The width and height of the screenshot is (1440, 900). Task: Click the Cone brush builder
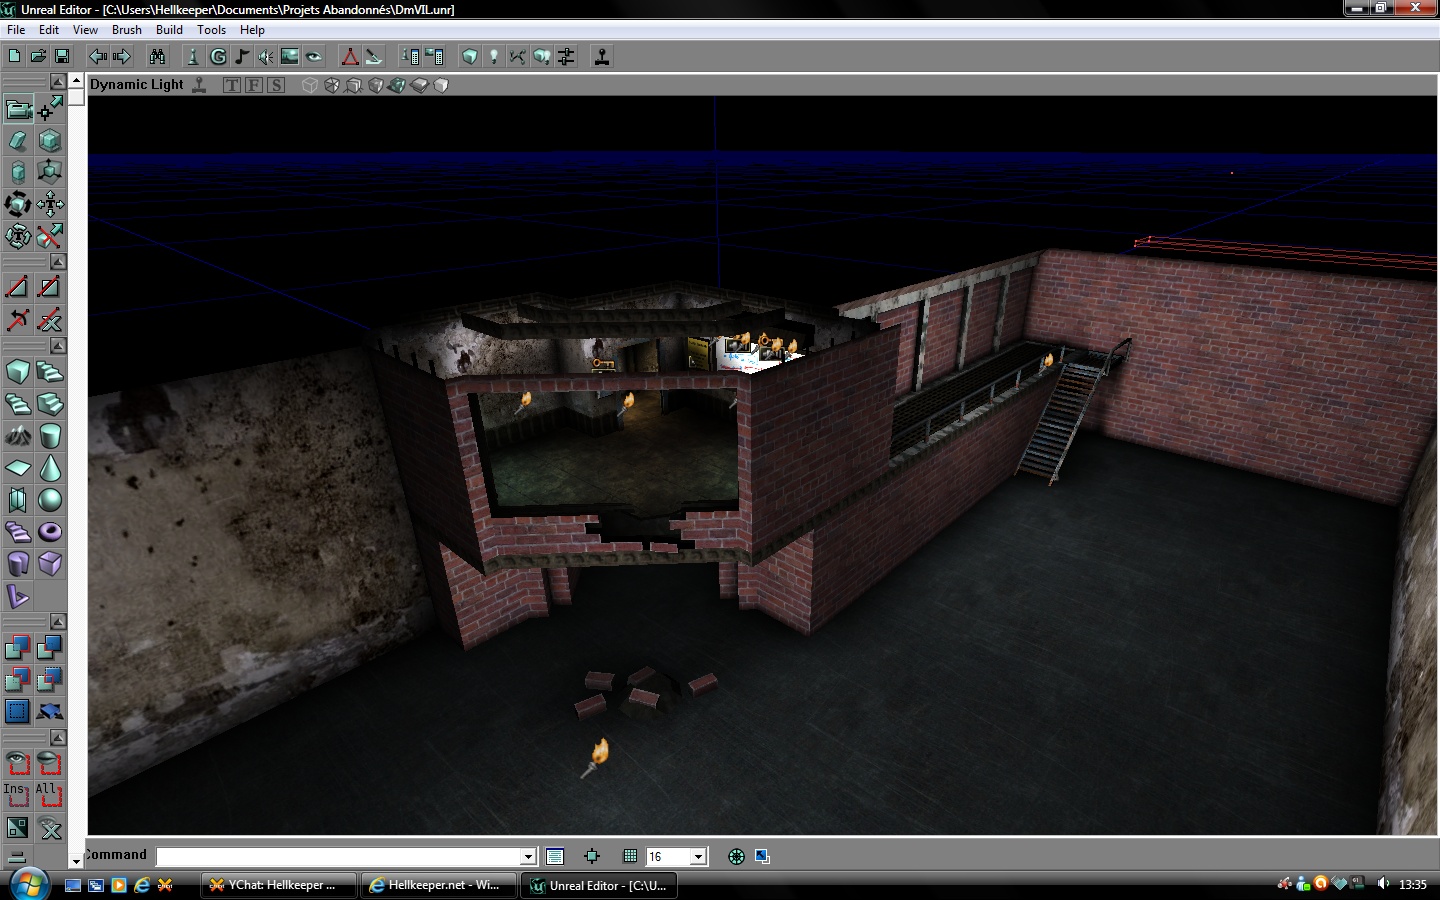[50, 468]
